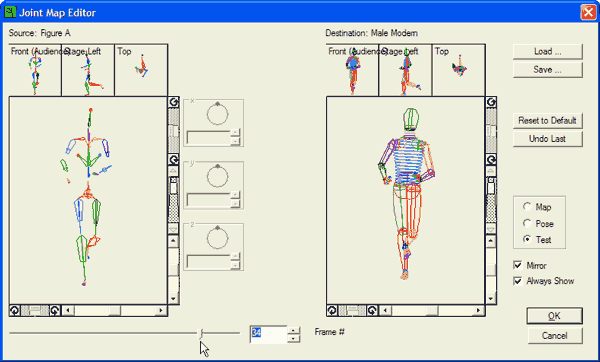600x362 pixels.
Task: Click the zoom-out triangle beside the Destination view
Action: pyautogui.click(x=491, y=228)
